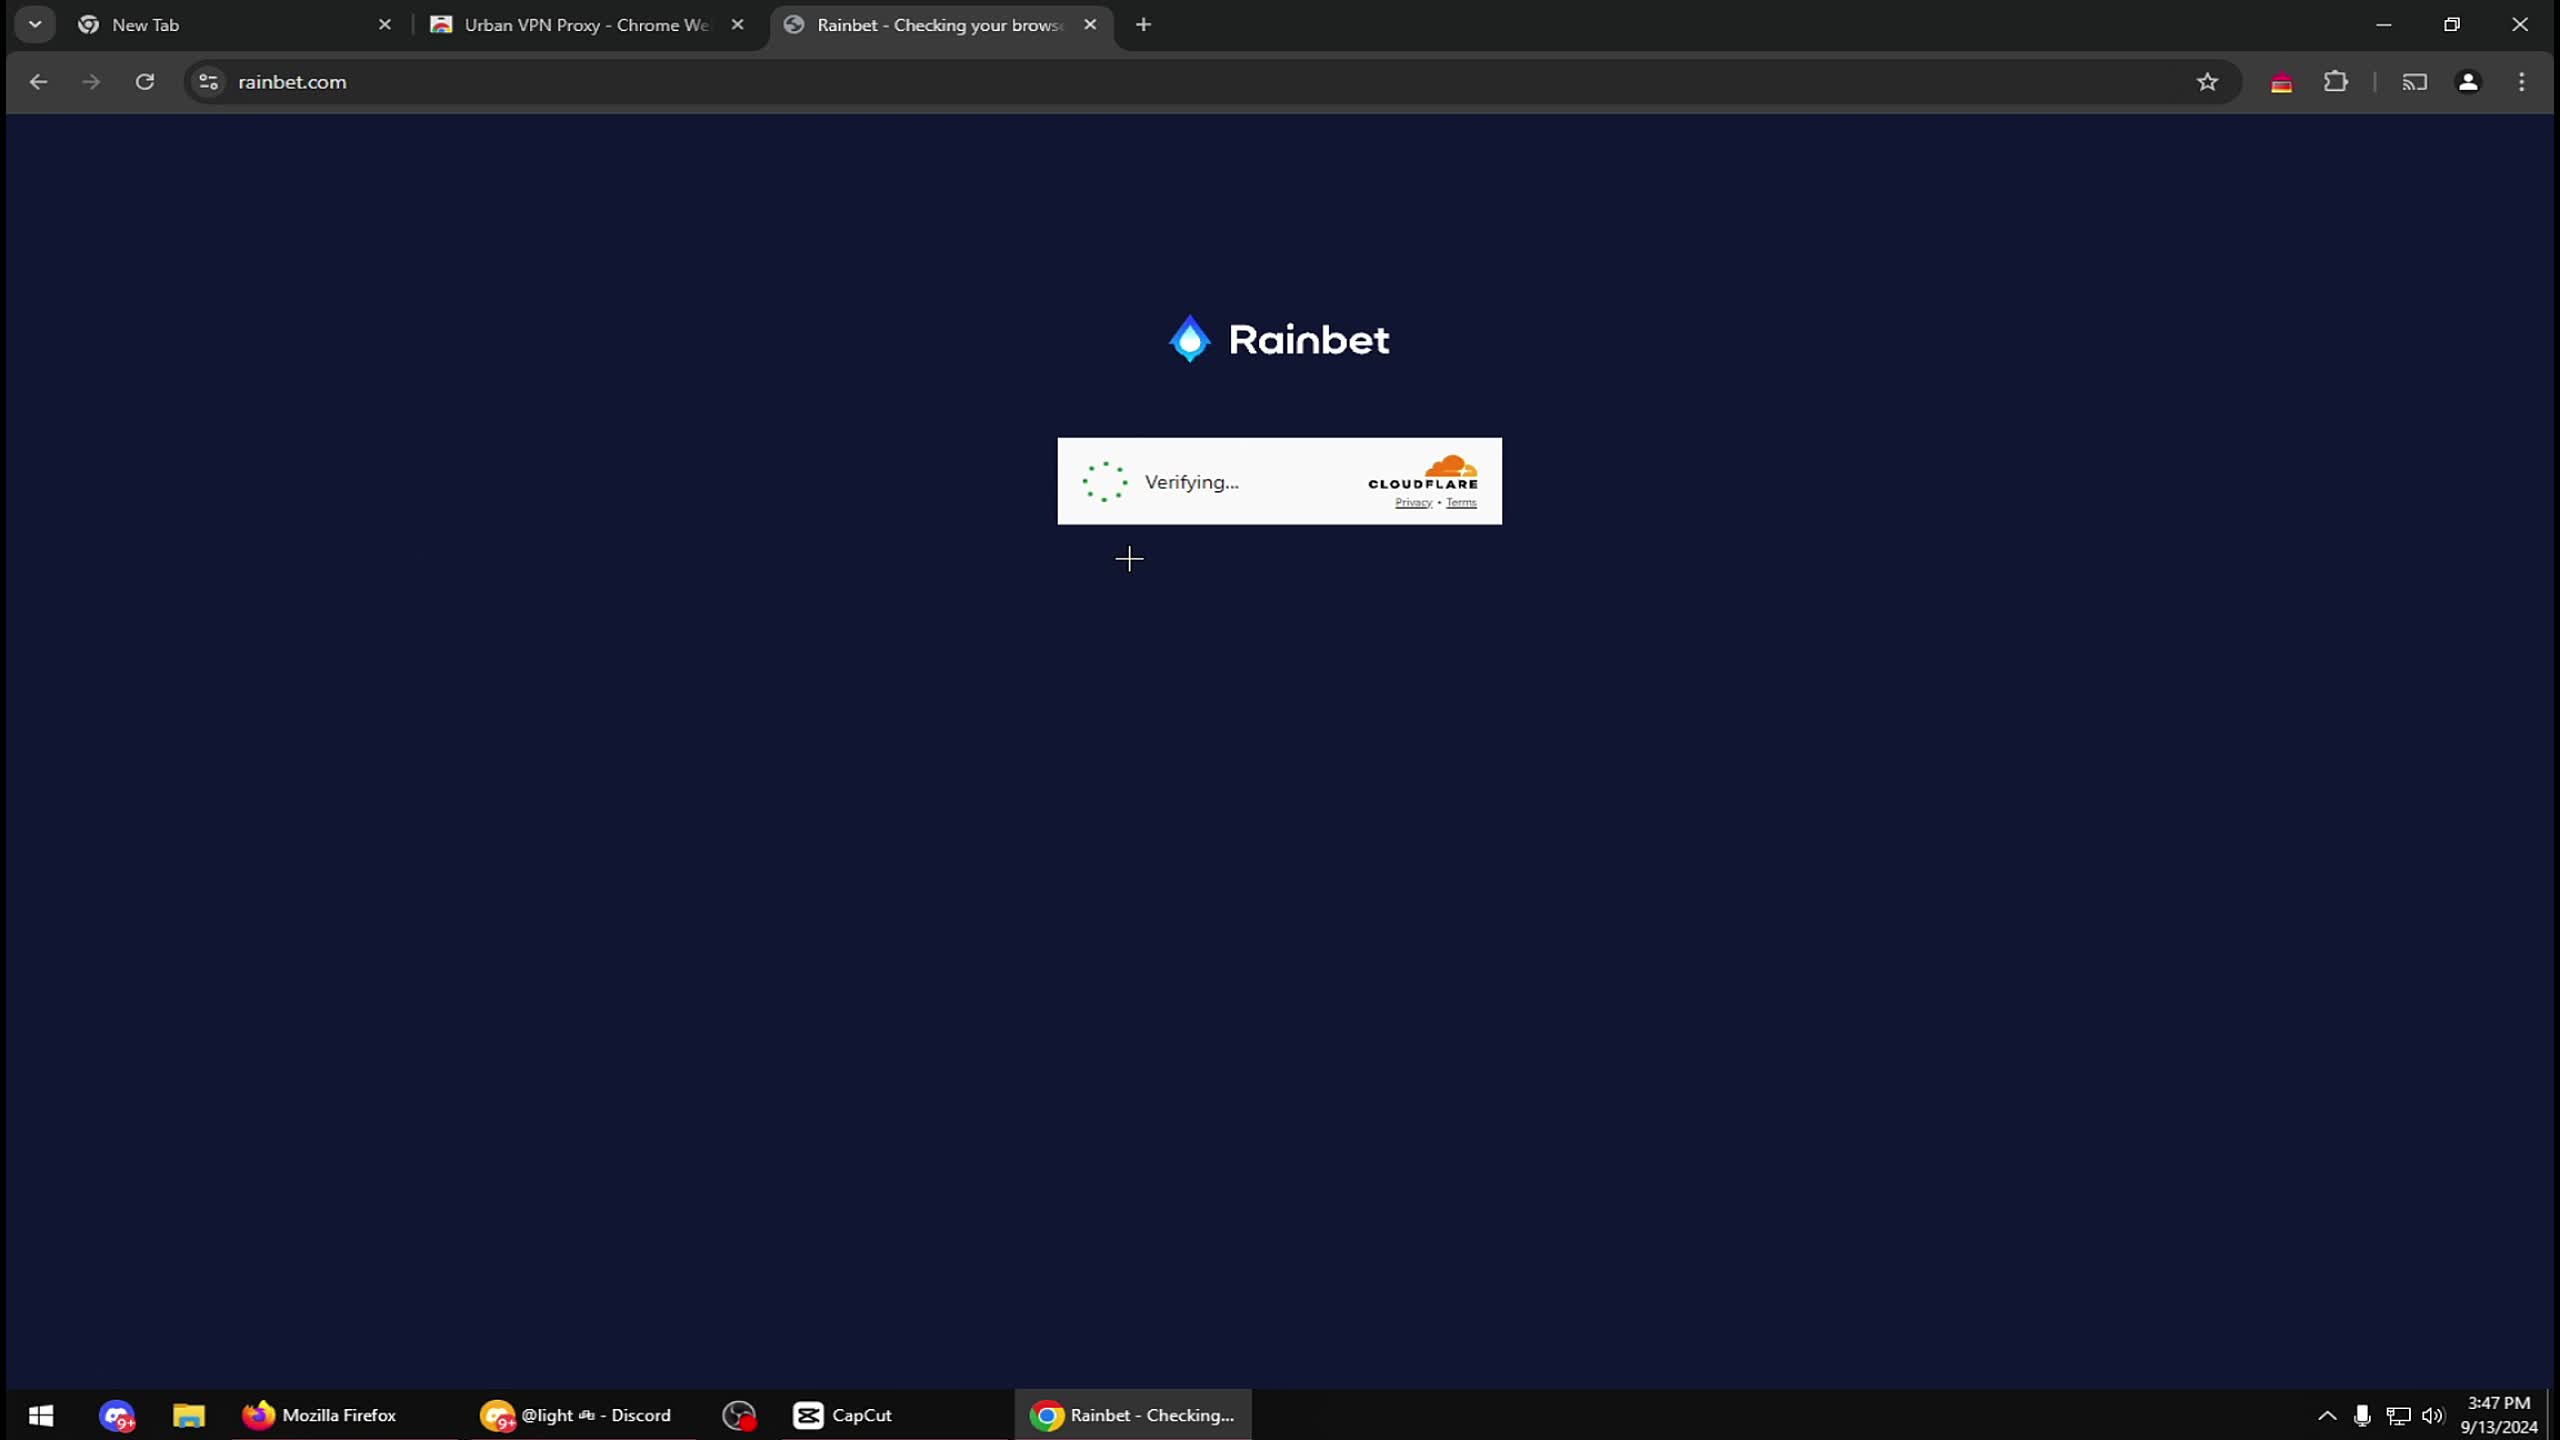The width and height of the screenshot is (2560, 1440).
Task: Open the Cloudflare Terms link
Action: pos(1463,503)
